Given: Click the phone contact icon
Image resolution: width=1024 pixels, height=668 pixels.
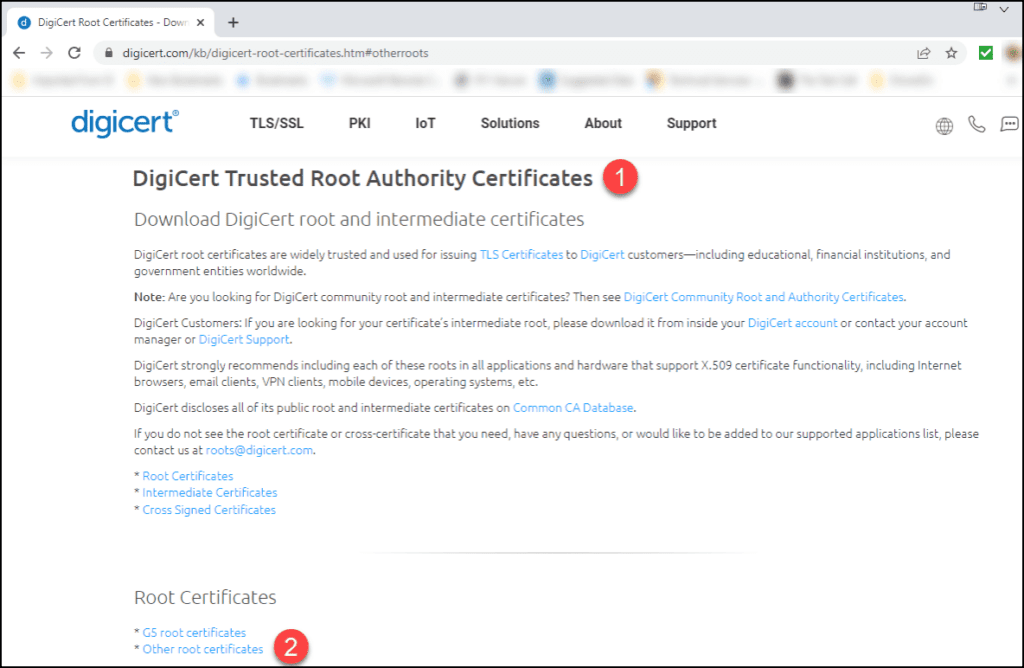Looking at the screenshot, I should tap(976, 124).
